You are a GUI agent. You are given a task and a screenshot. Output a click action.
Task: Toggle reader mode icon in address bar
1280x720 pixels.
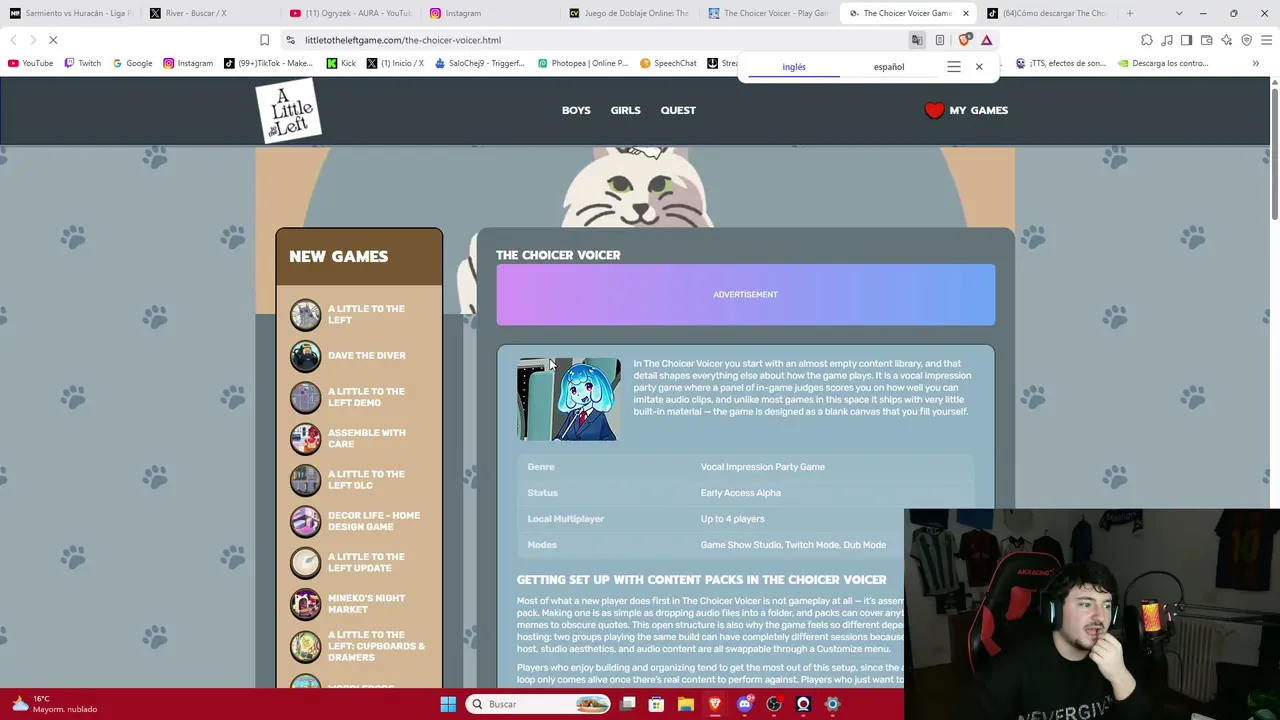[940, 40]
